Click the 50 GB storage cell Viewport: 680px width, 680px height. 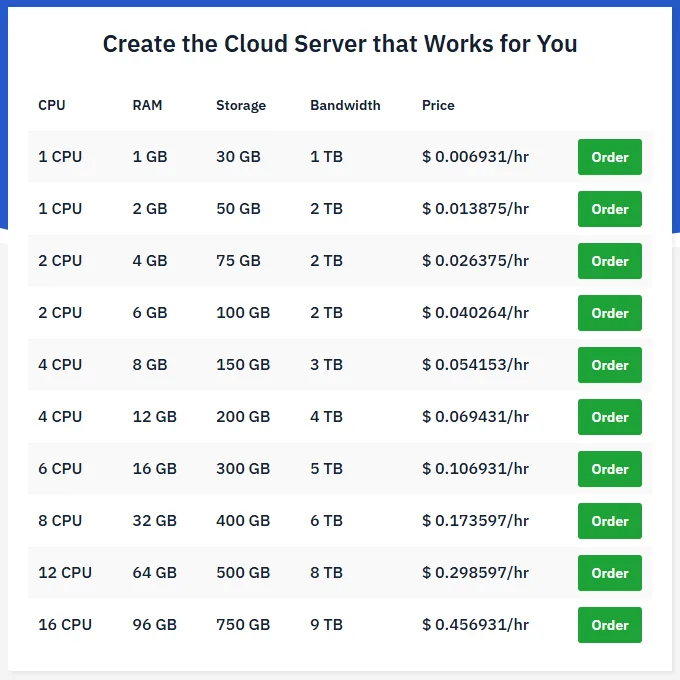click(x=238, y=209)
